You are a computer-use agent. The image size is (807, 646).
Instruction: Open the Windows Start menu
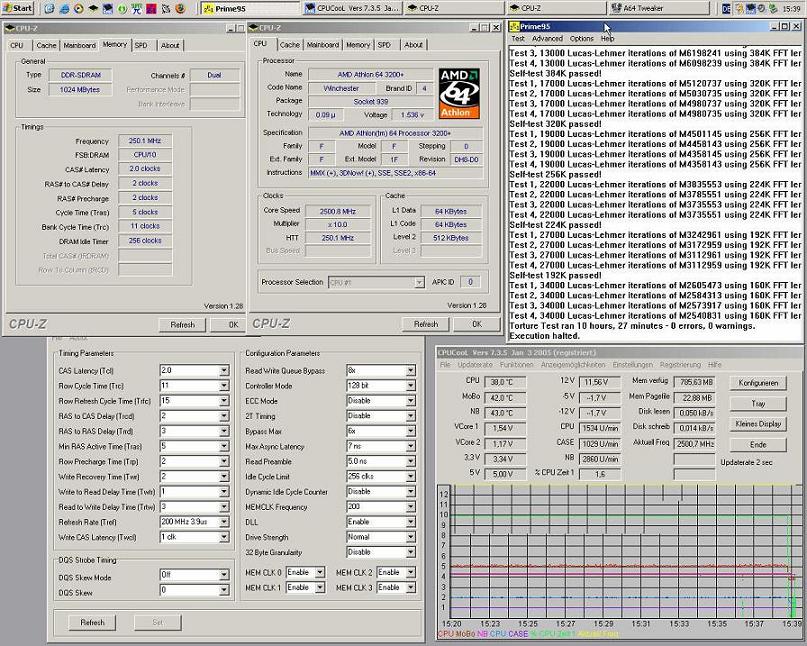click(x=17, y=8)
